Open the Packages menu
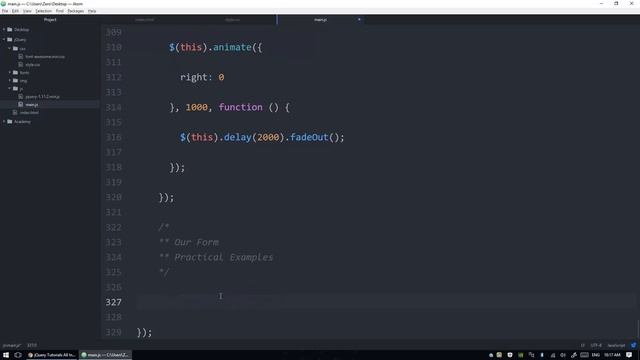Screen dimensions: 640x360 pos(76,11)
